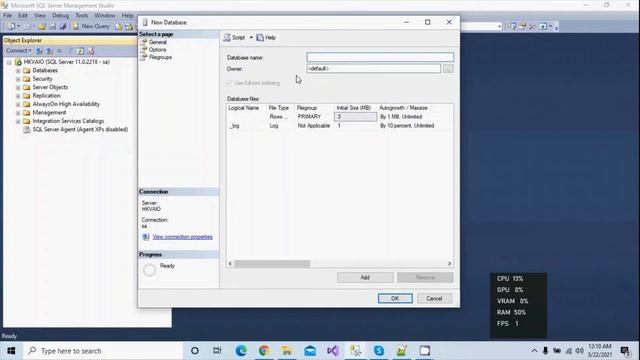Click the New Project icon in main toolbar
The image size is (640, 360).
tap(11, 27)
